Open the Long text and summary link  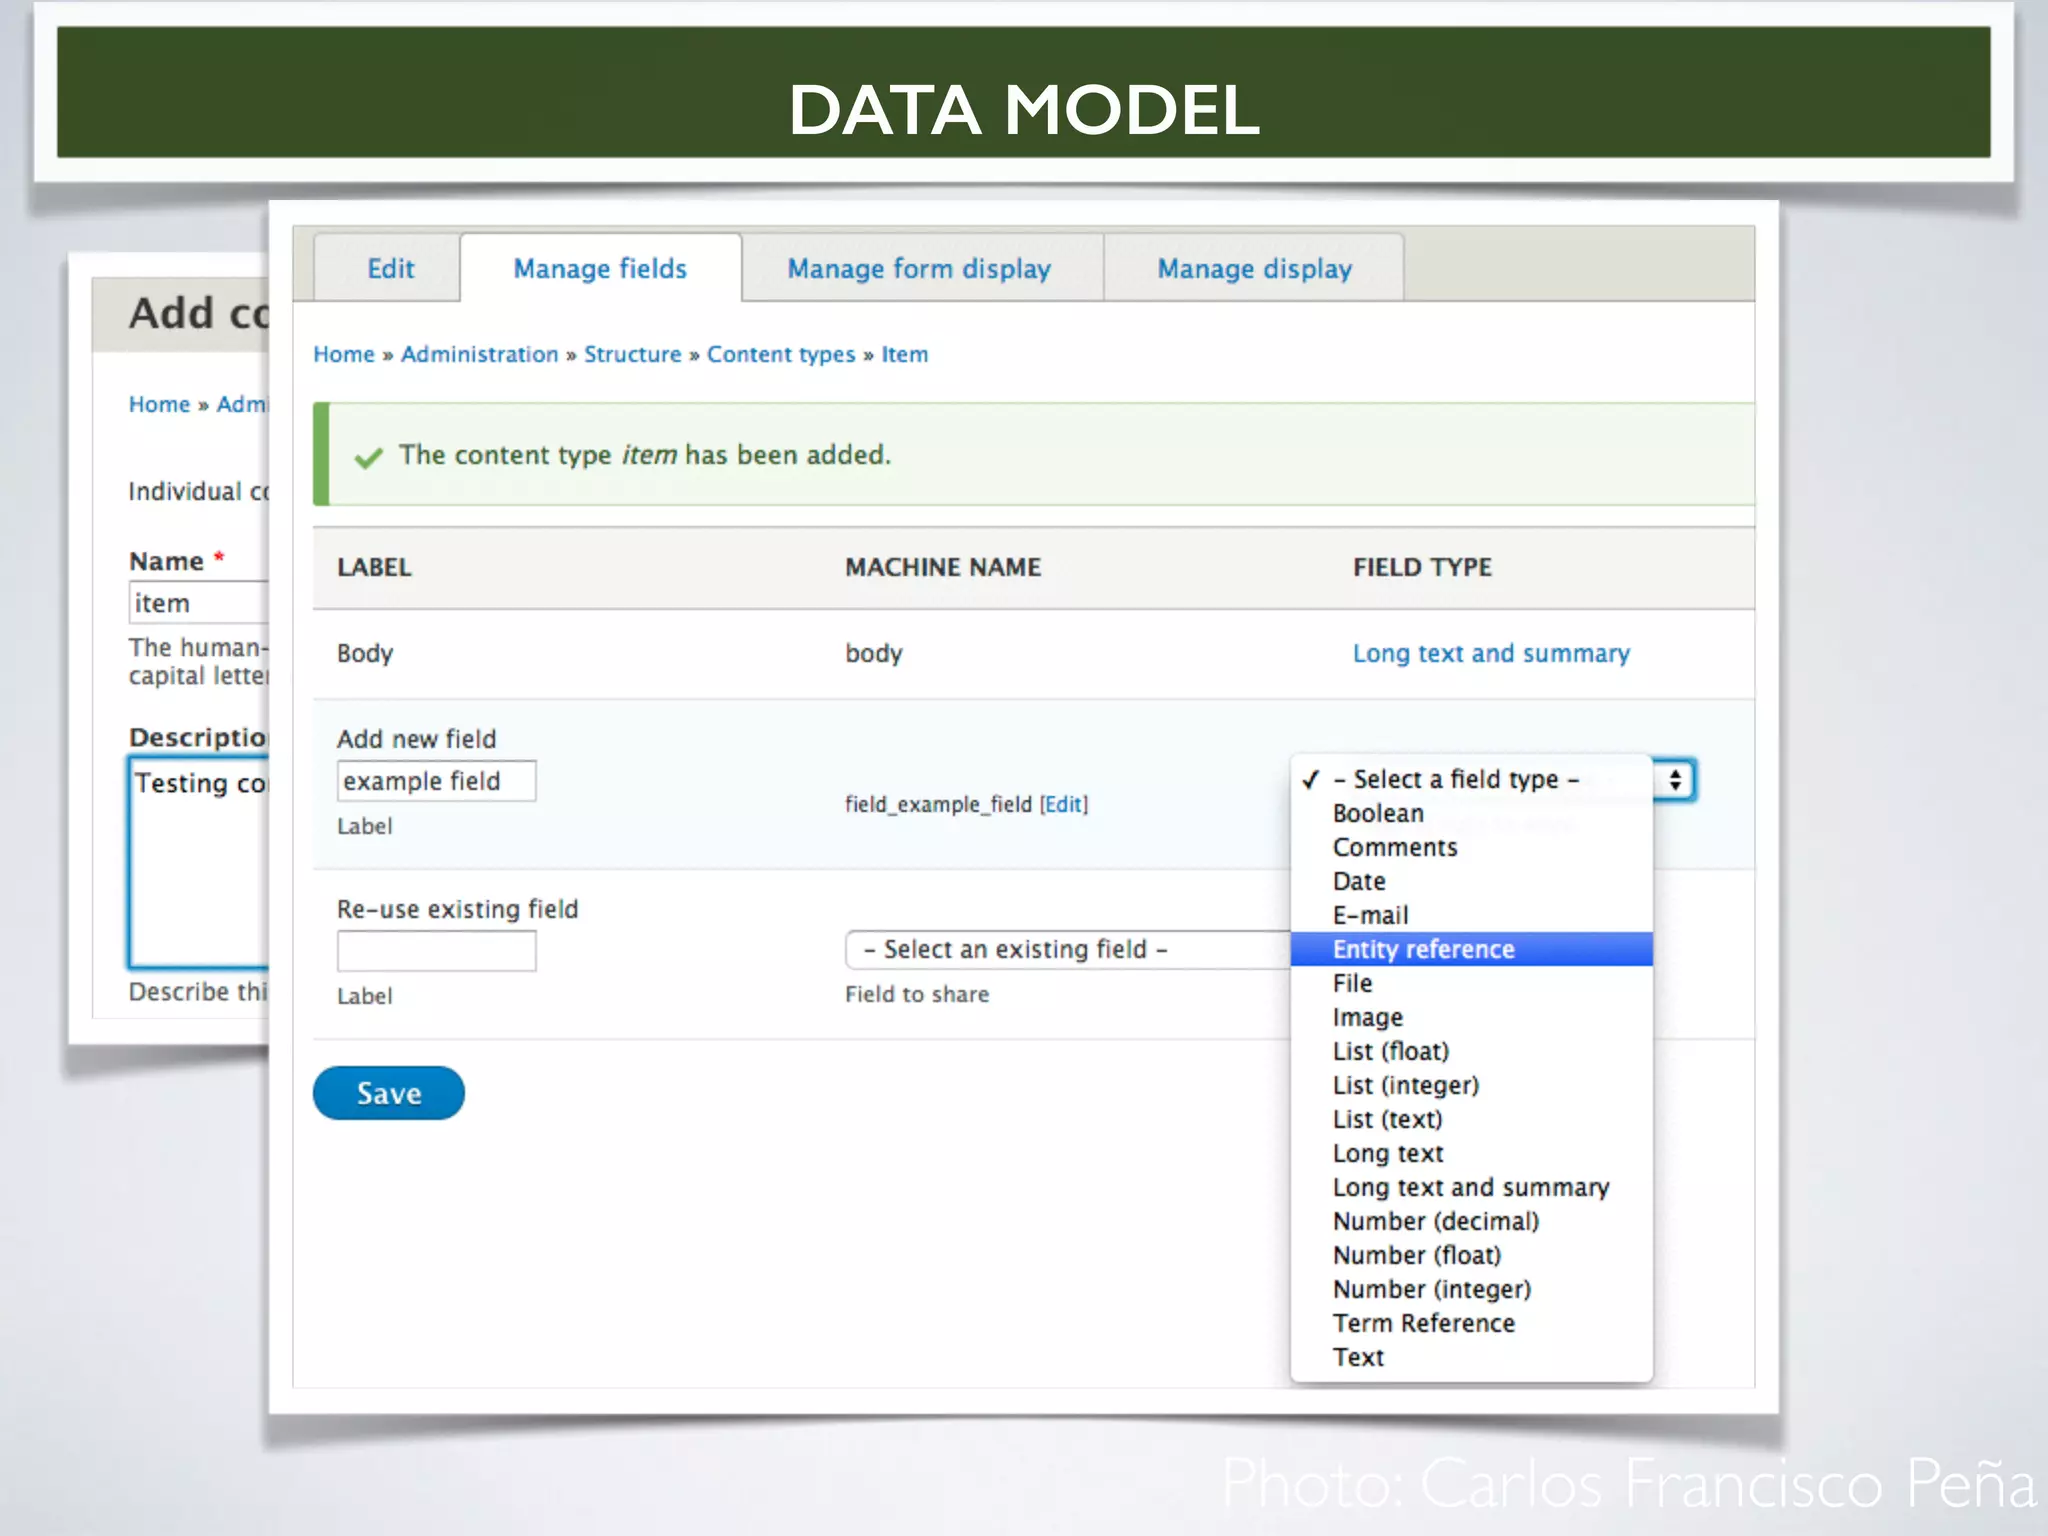1490,653
